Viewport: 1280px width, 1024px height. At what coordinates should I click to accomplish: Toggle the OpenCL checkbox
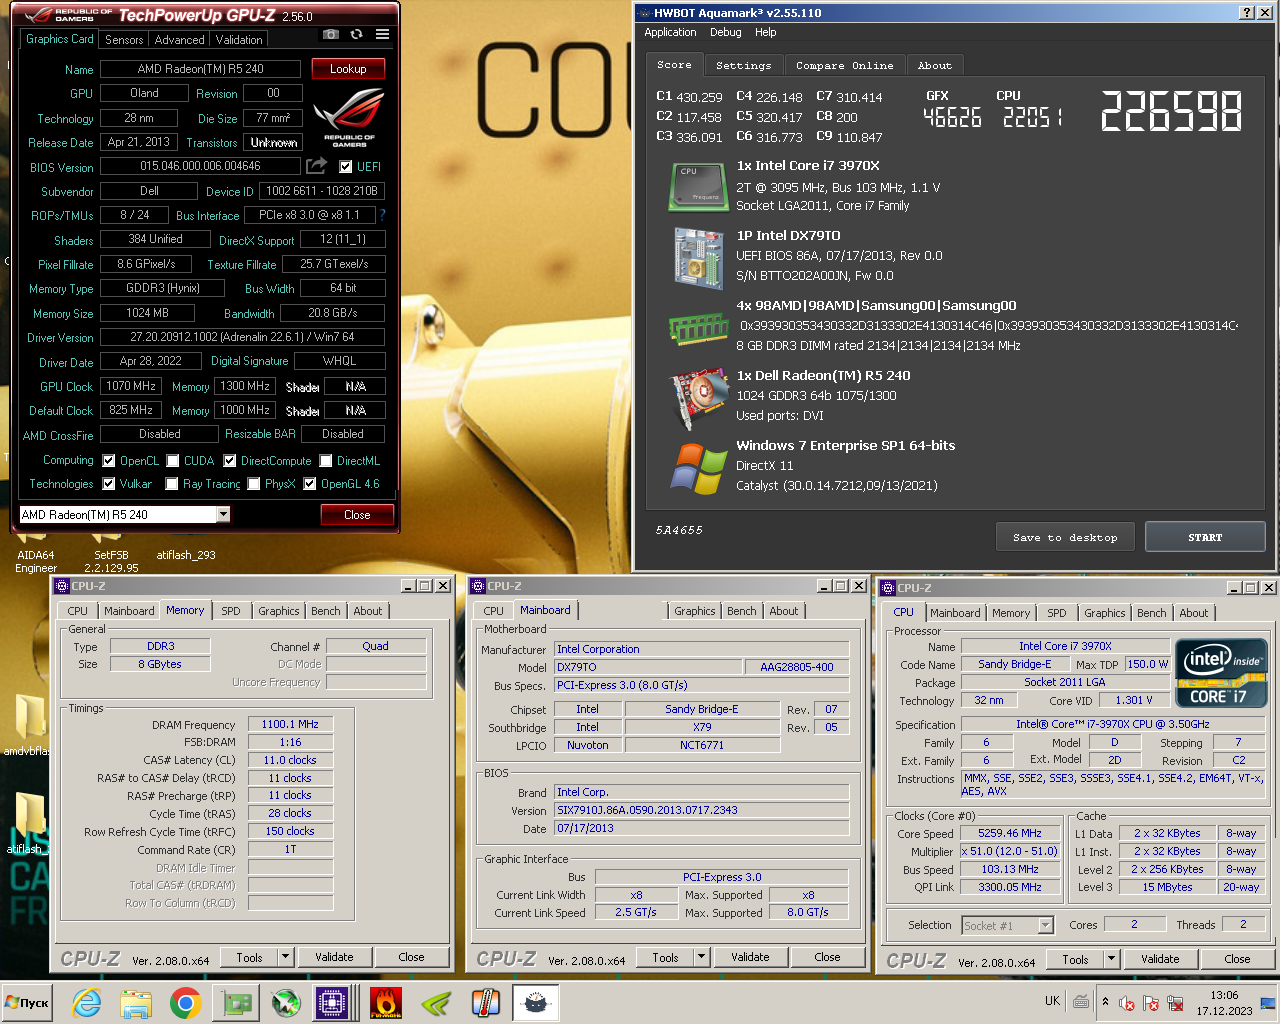[x=109, y=461]
